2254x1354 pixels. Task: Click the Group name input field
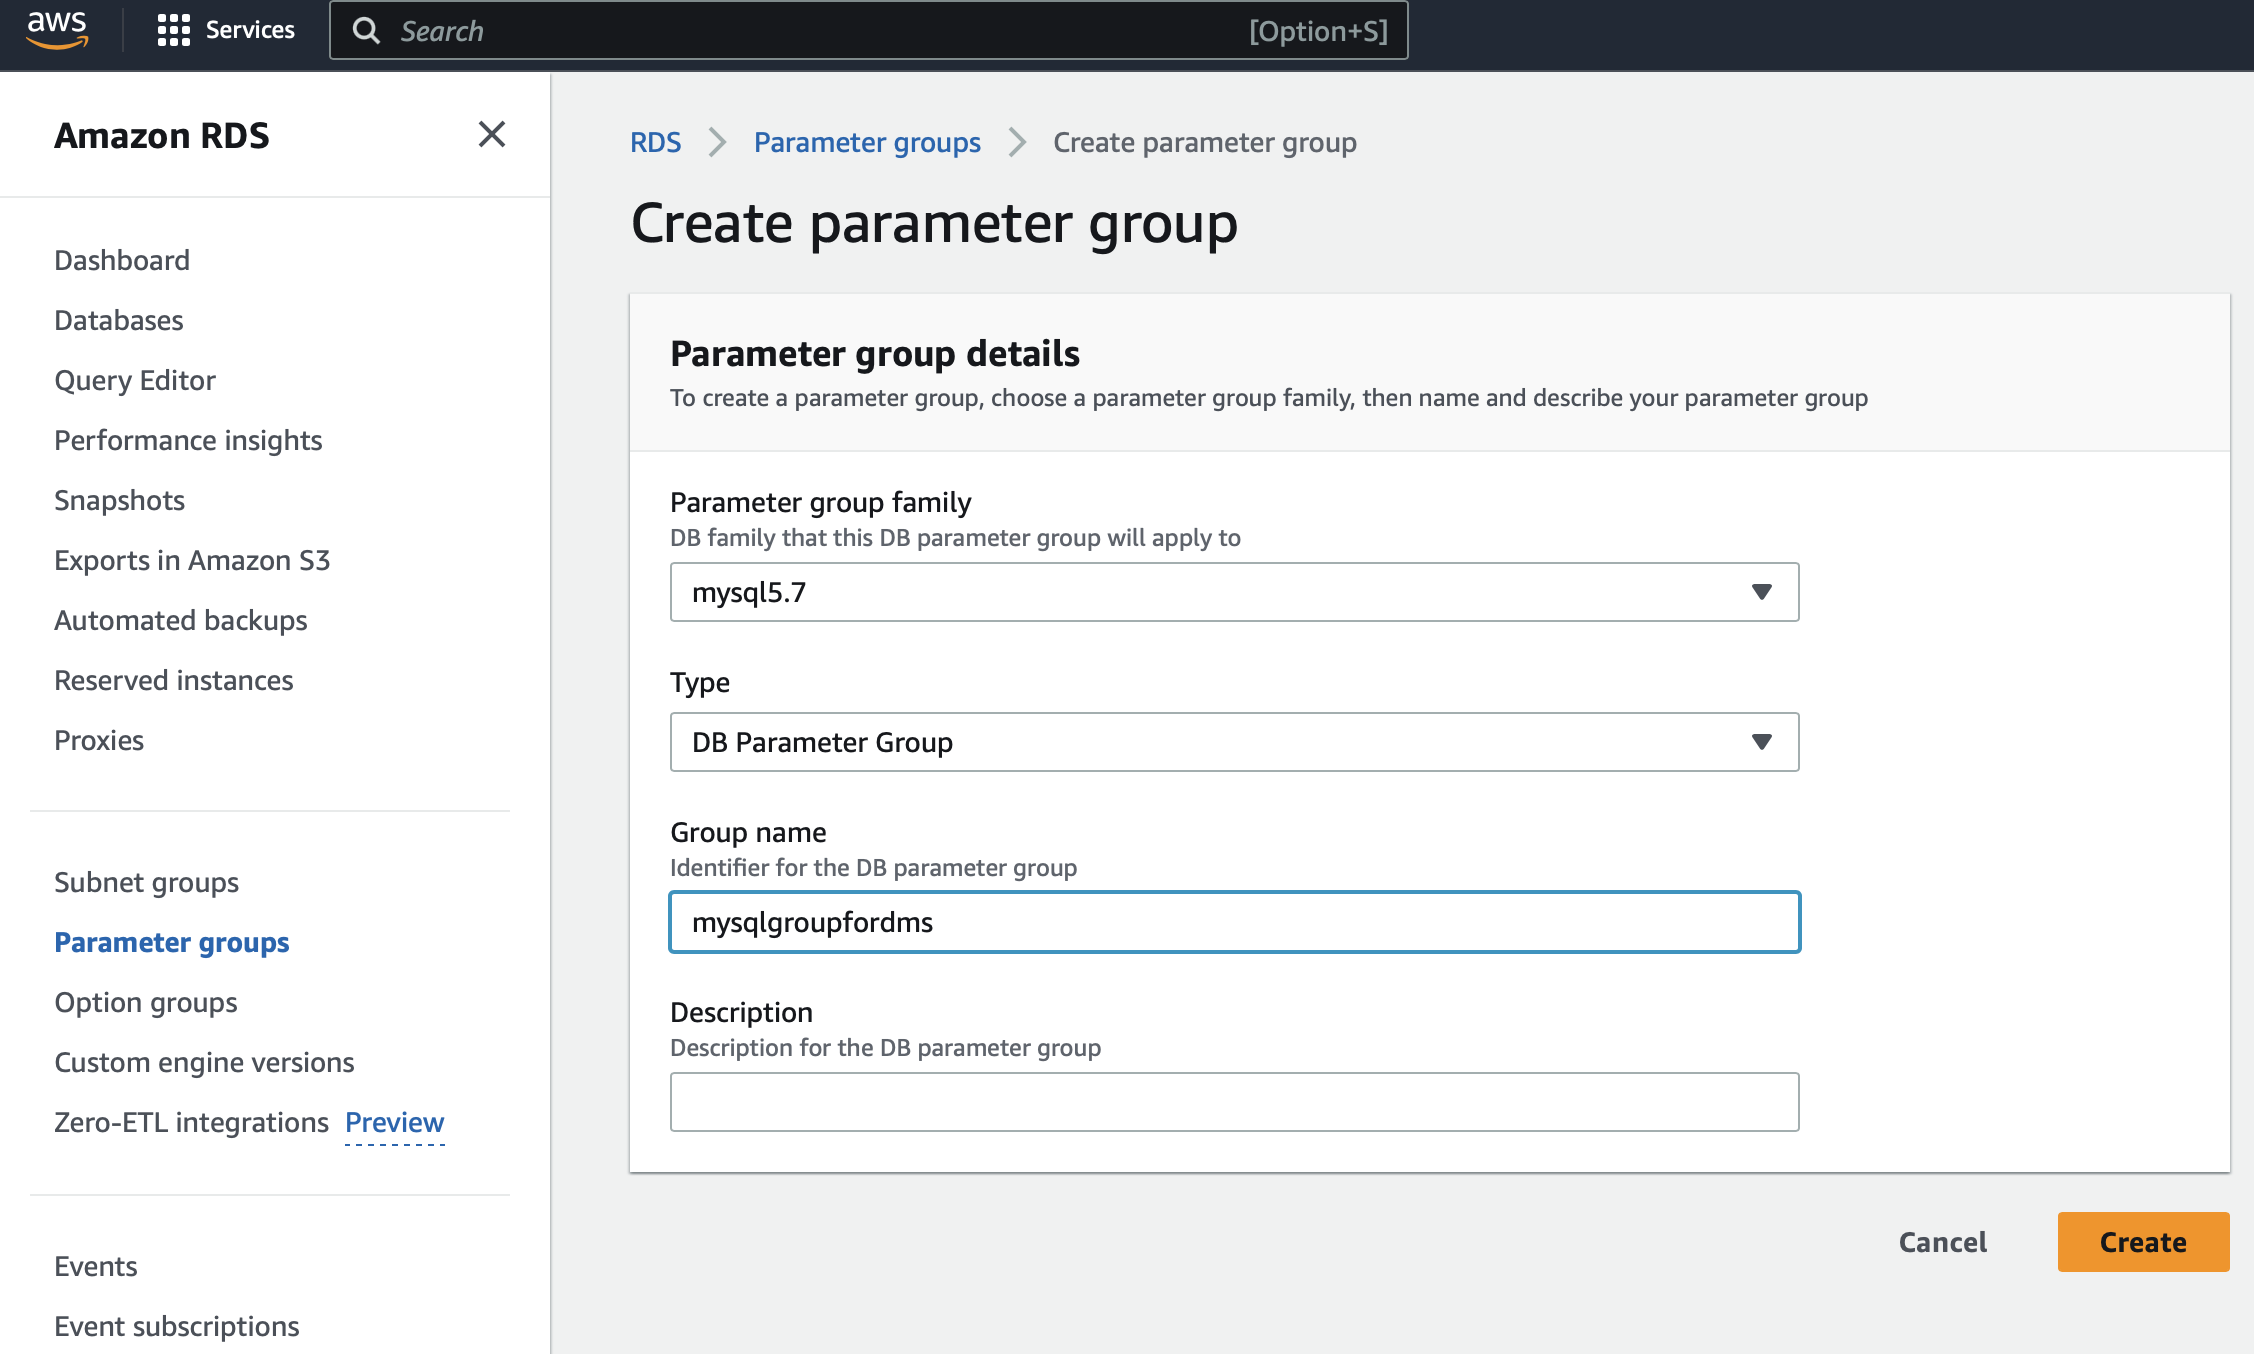click(x=1234, y=922)
